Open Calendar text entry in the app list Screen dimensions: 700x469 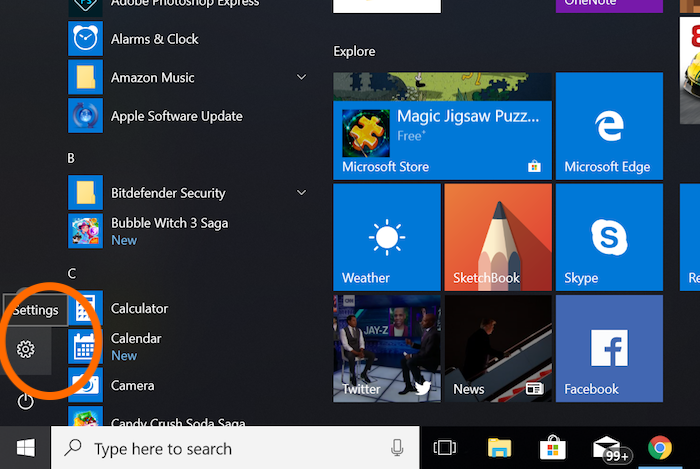(x=136, y=338)
